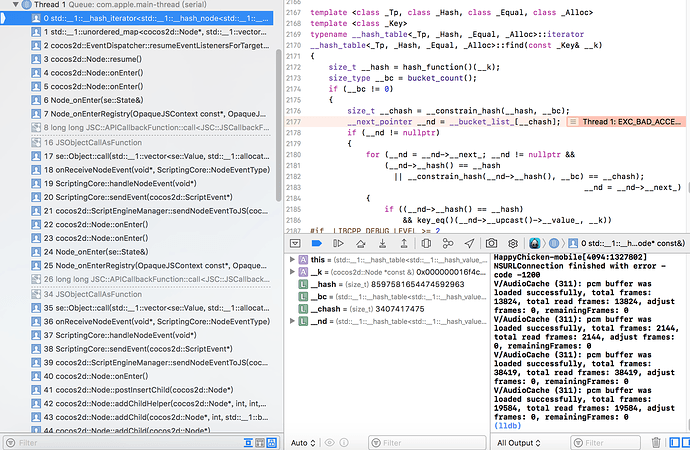This screenshot has height=450, width=690.
Task: Click the person icon of frame 22 onEnter()
Action: (x=36, y=224)
